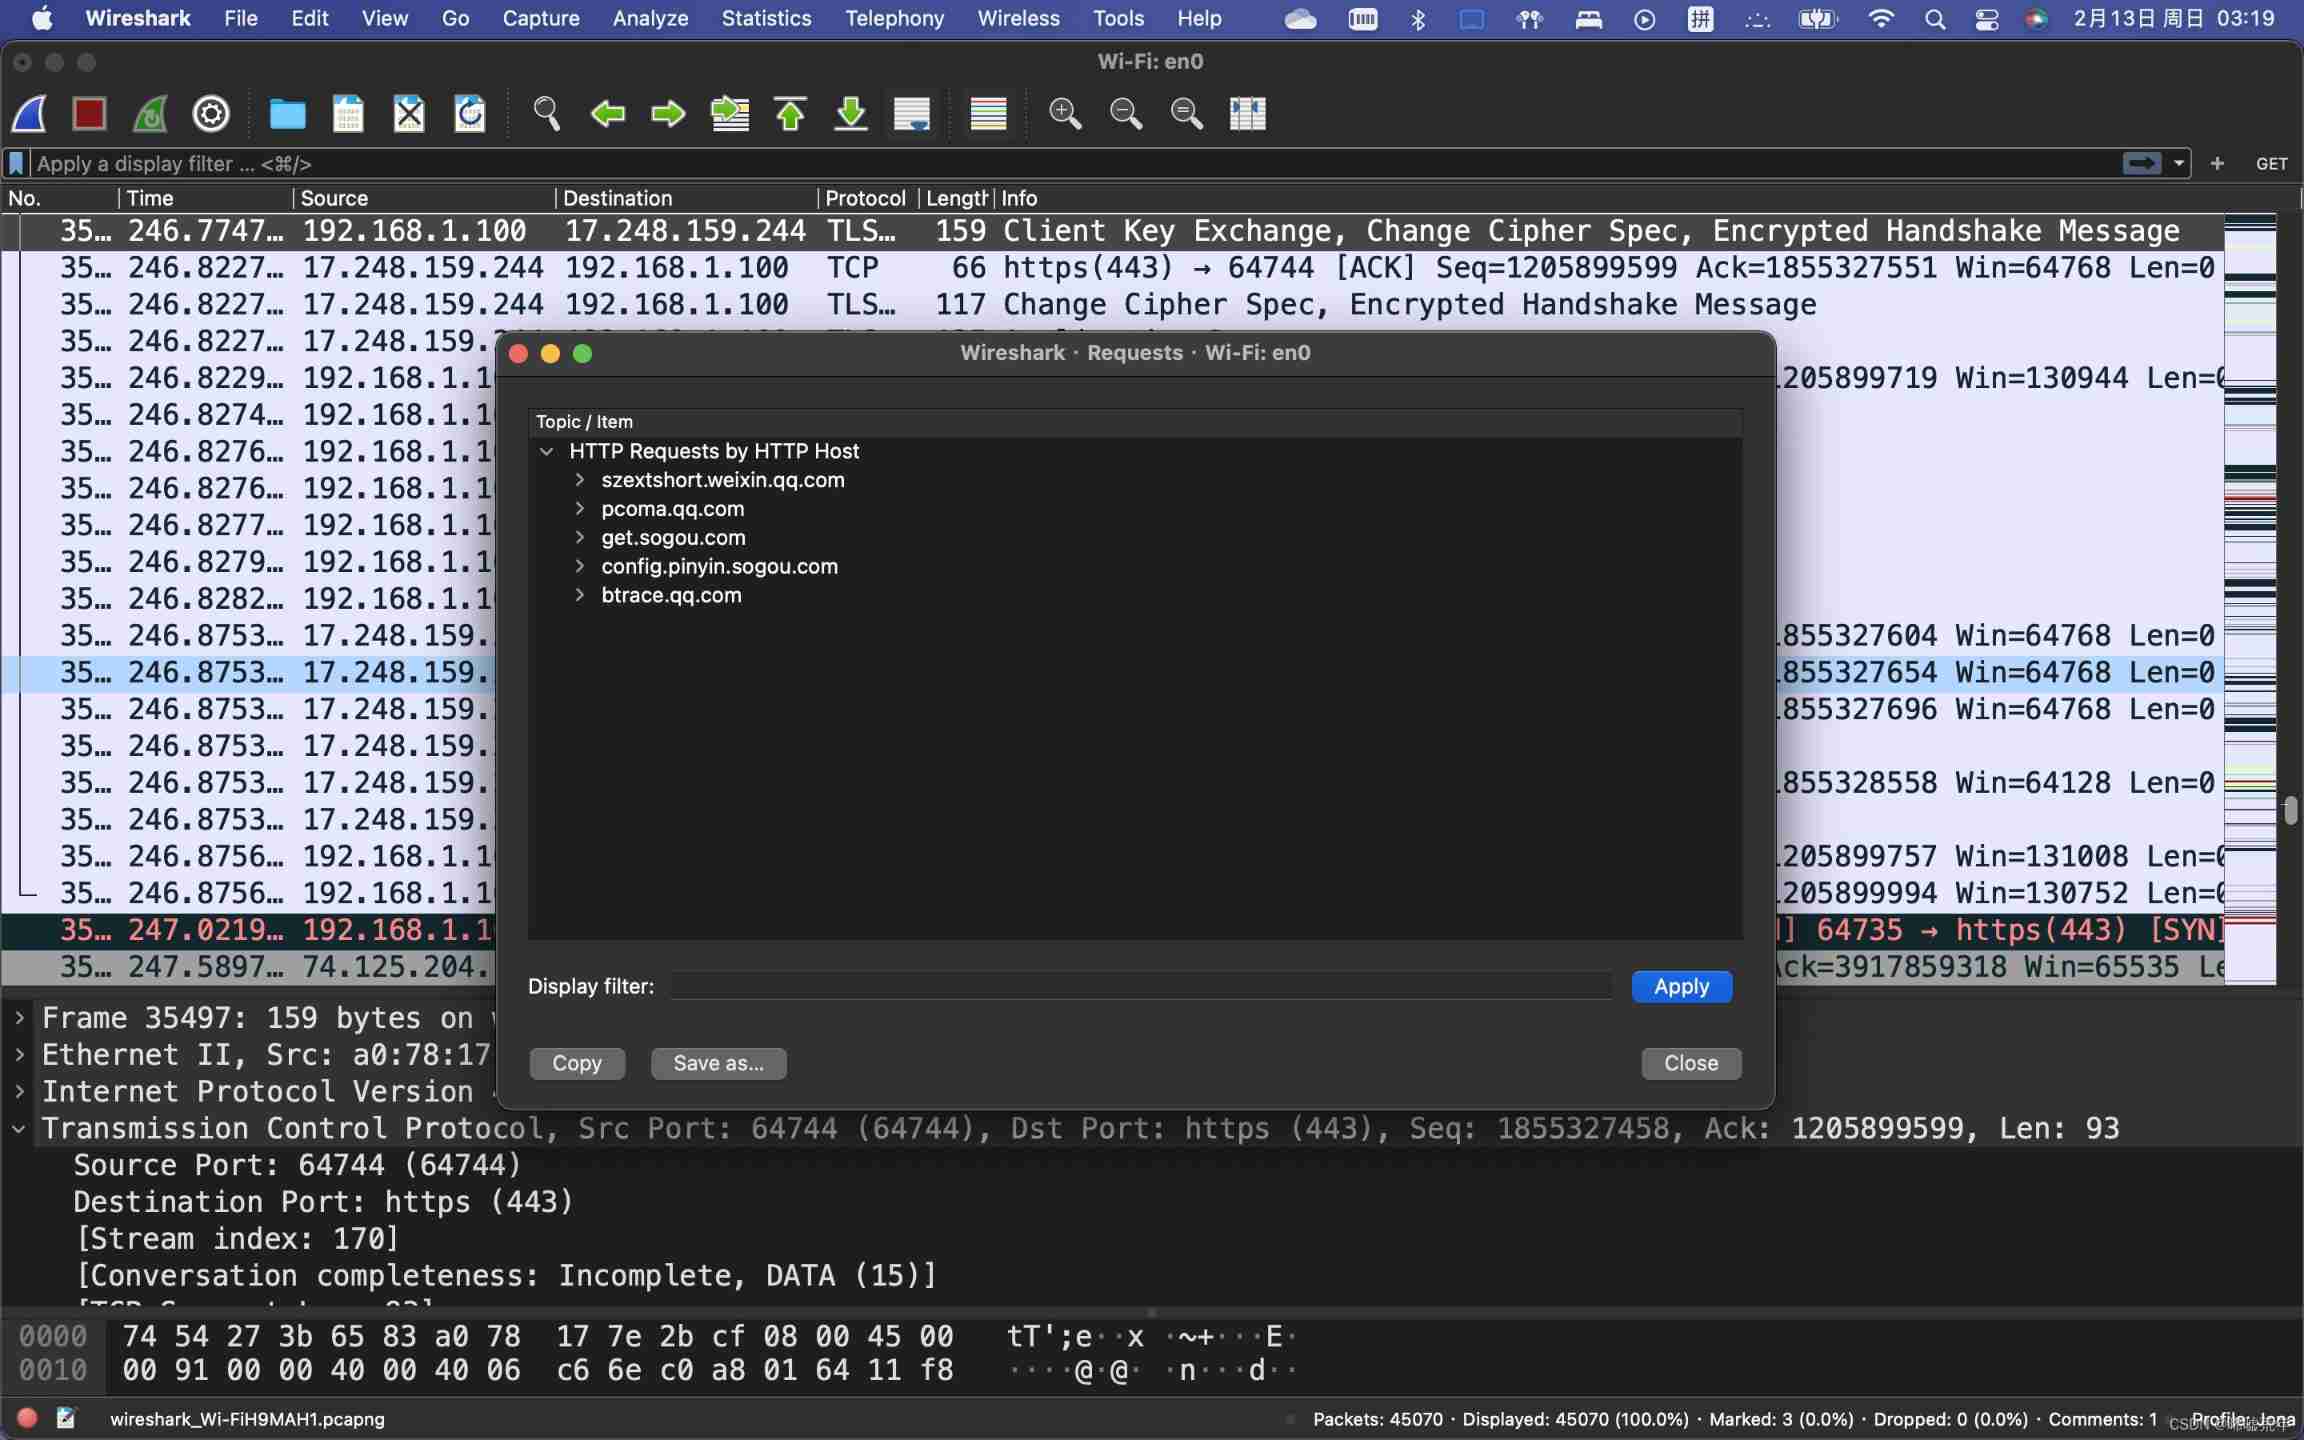Toggle packet list colorization

[988, 114]
